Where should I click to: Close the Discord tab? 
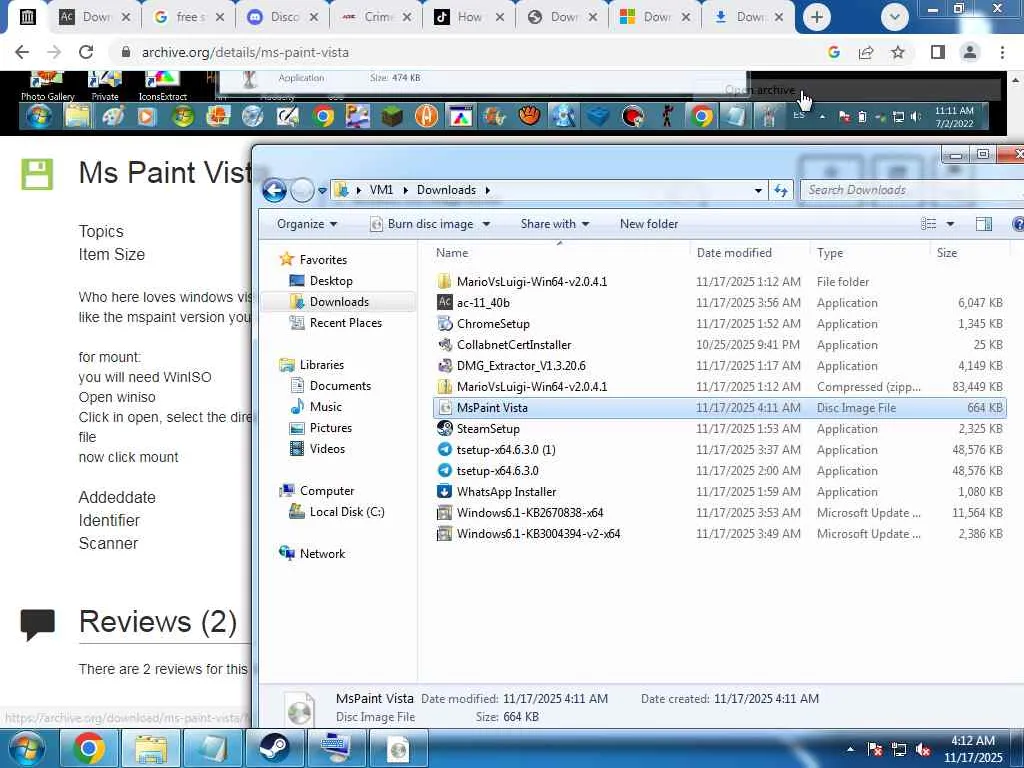point(313,17)
